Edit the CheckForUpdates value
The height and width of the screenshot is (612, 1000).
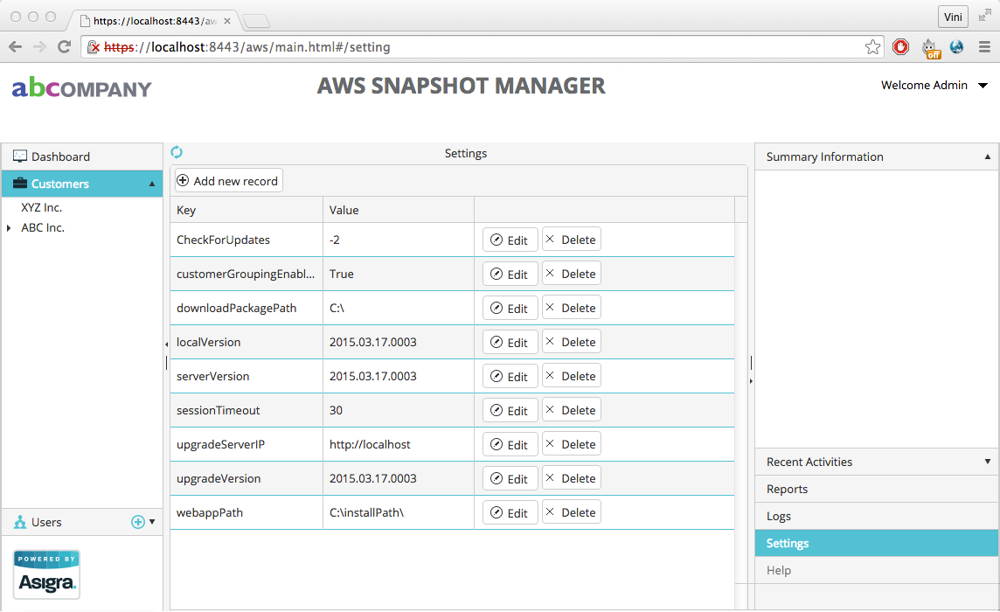point(509,239)
